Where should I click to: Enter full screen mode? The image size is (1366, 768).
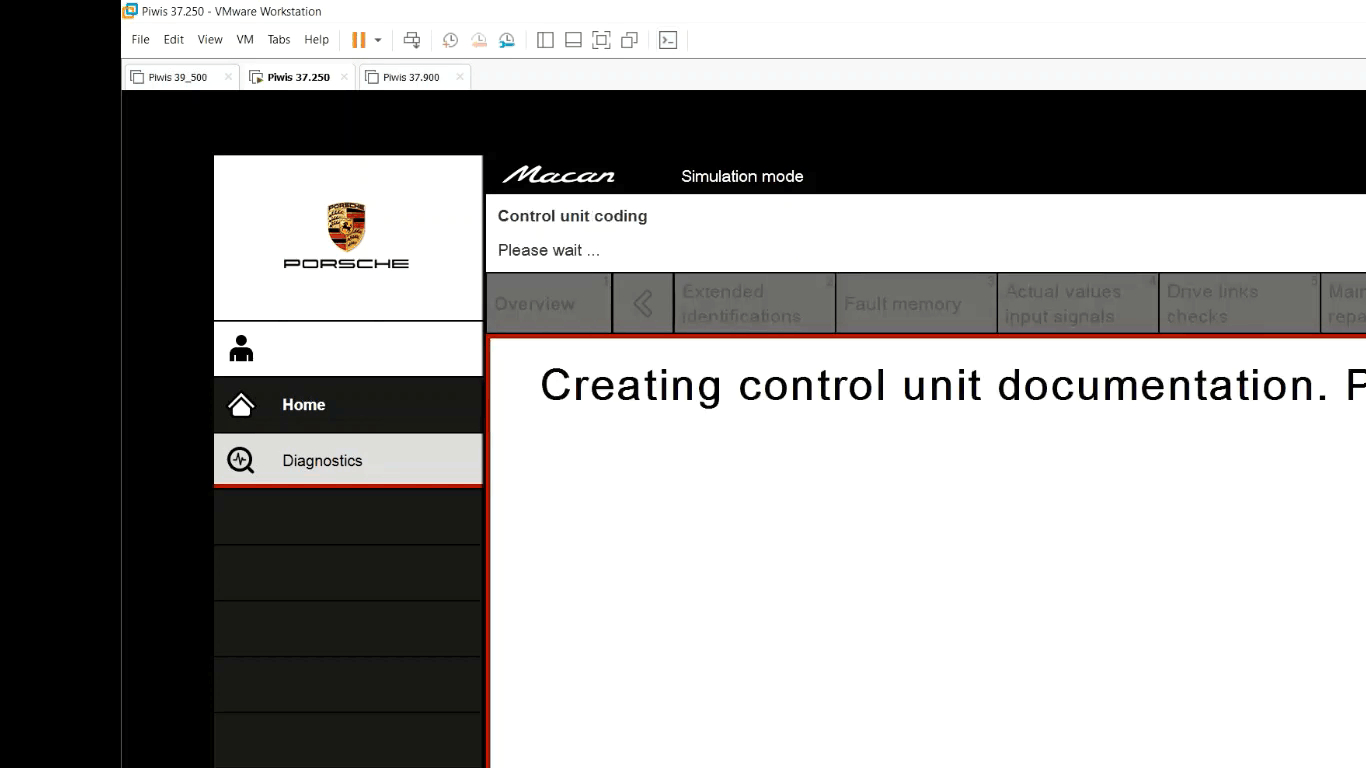[x=601, y=40]
